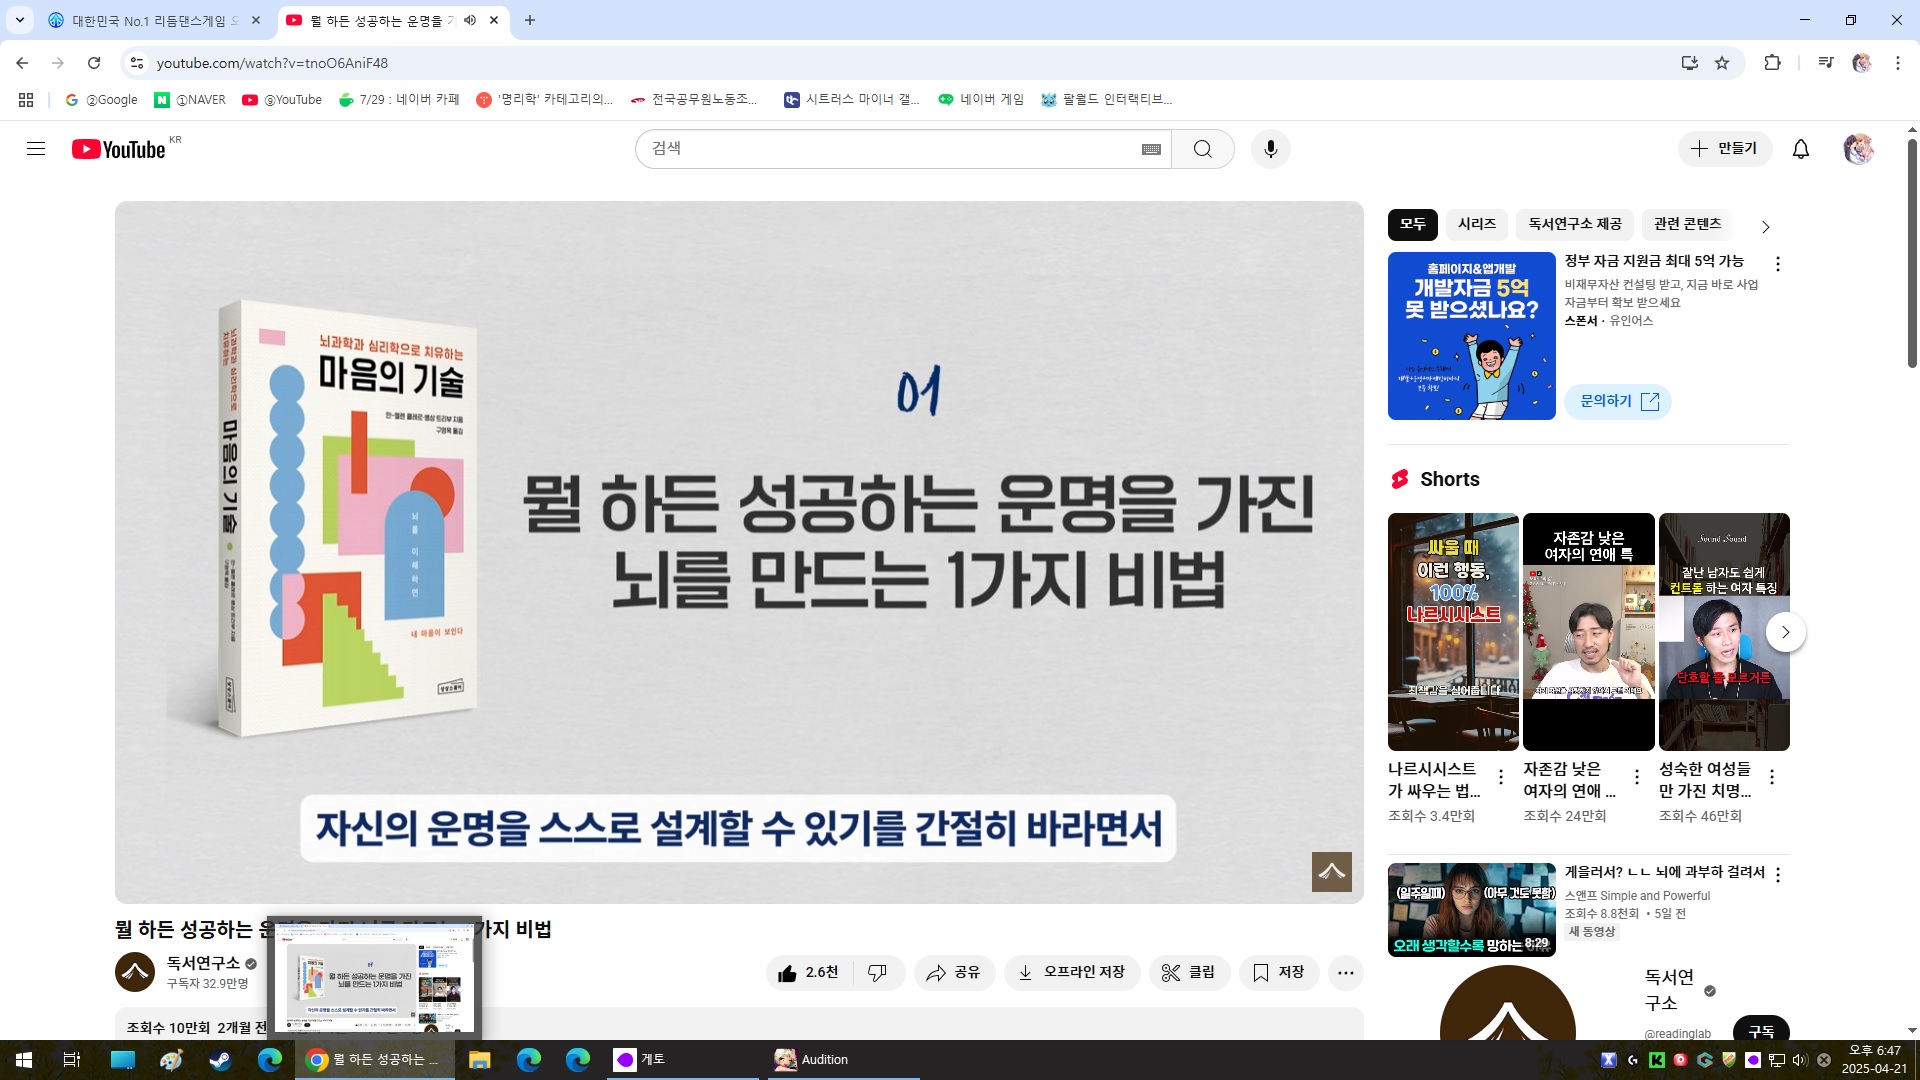1920x1080 pixels.
Task: Open the YouTube hamburger guide menu
Action: tap(36, 149)
